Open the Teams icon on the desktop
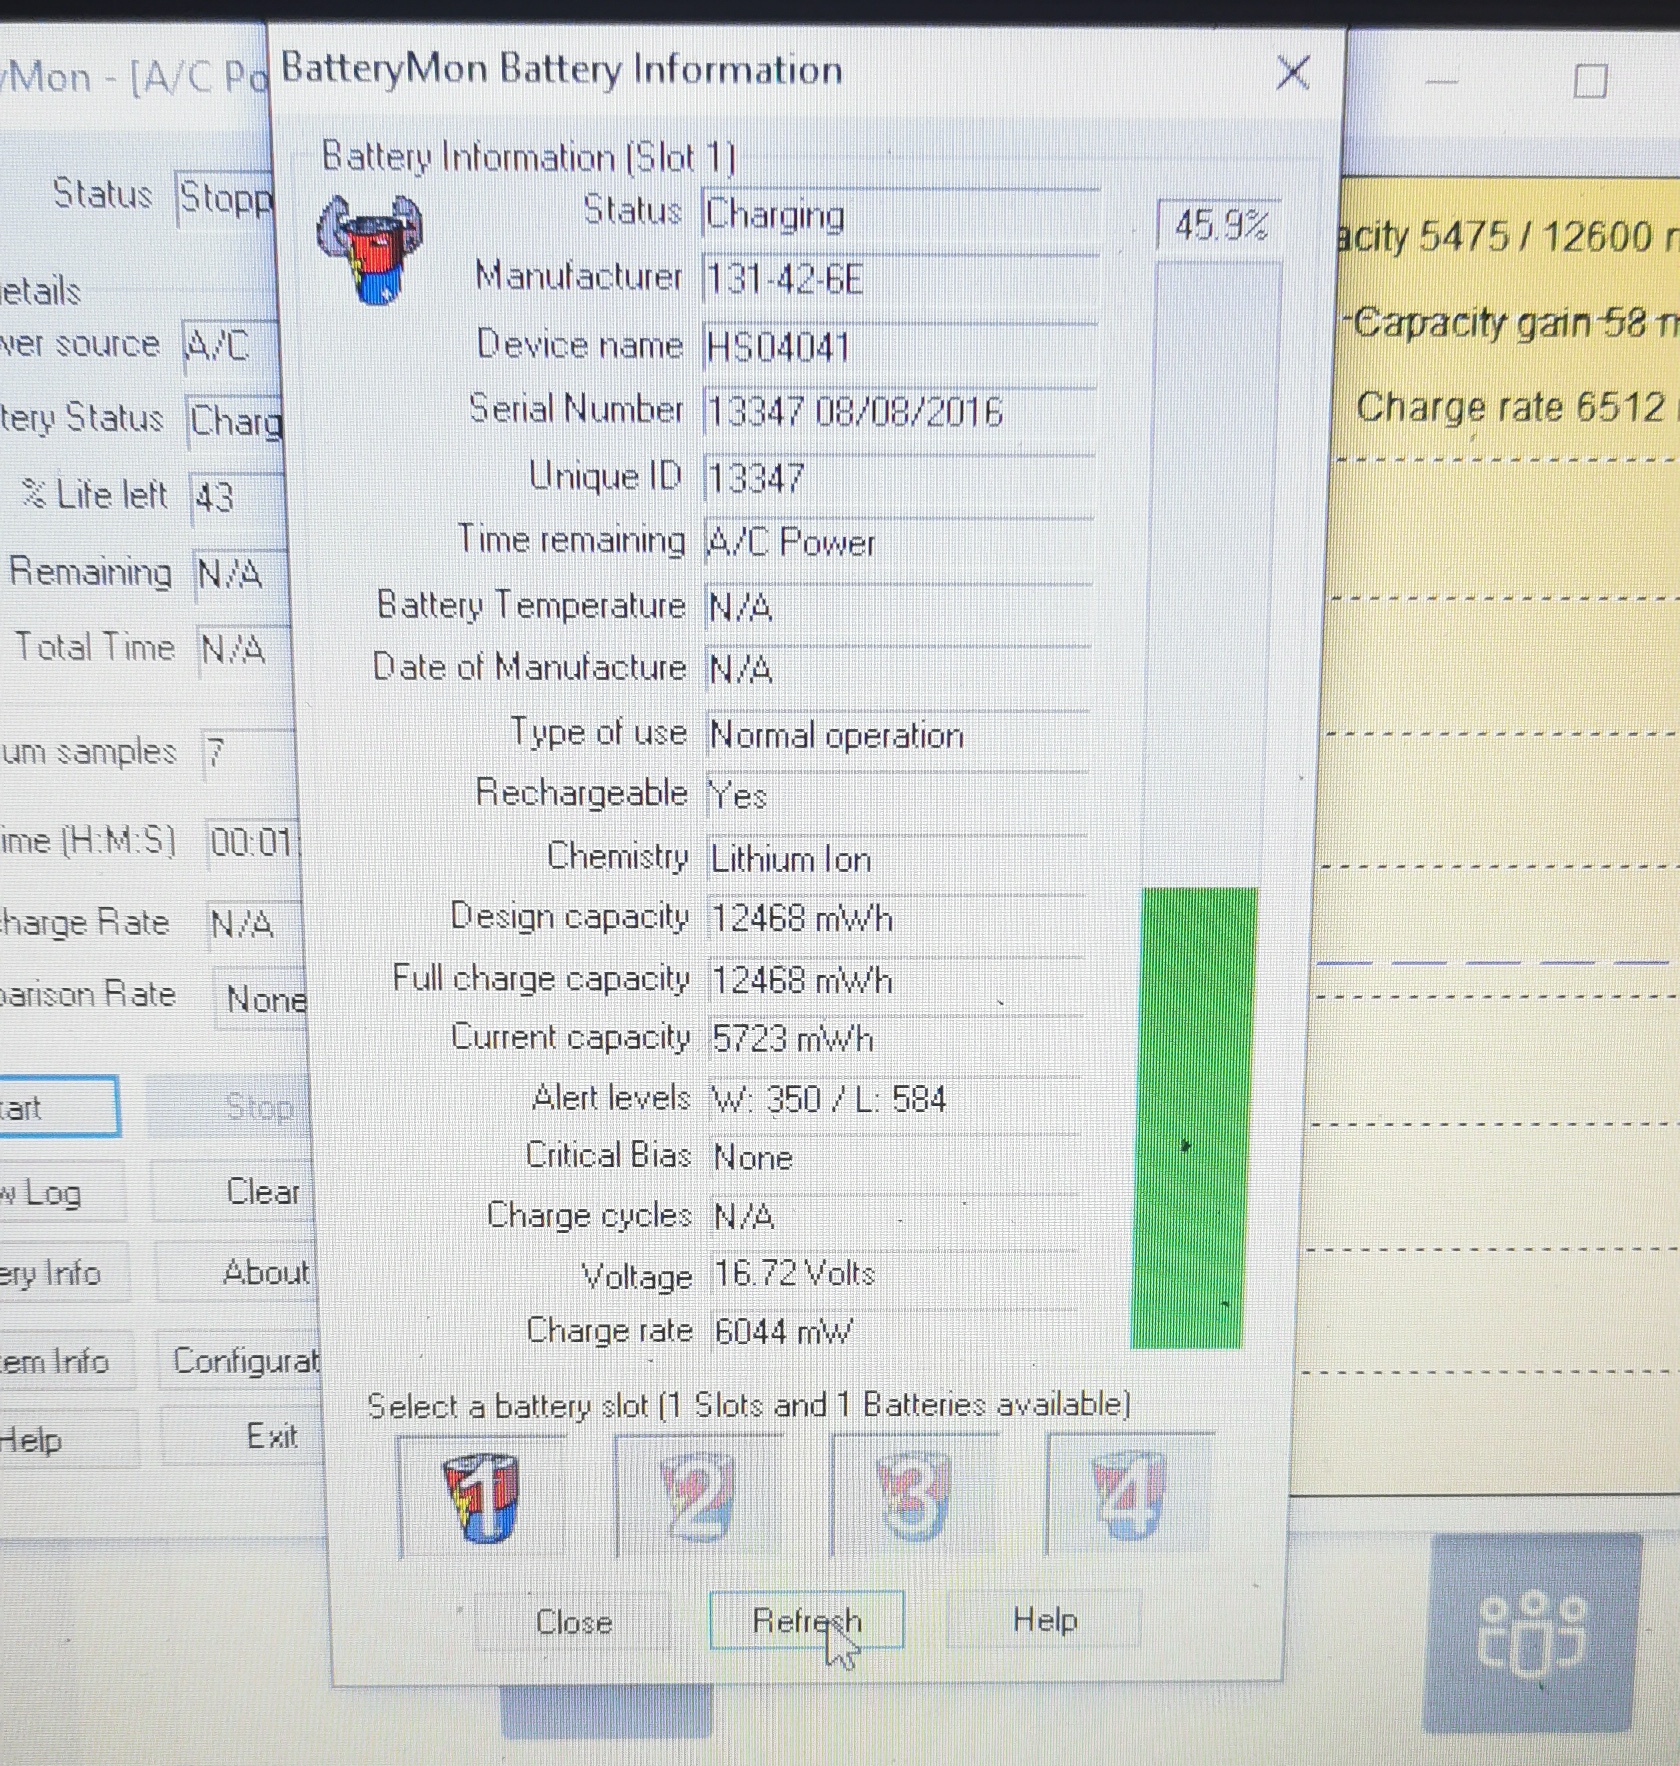The height and width of the screenshot is (1766, 1680). [x=1531, y=1634]
